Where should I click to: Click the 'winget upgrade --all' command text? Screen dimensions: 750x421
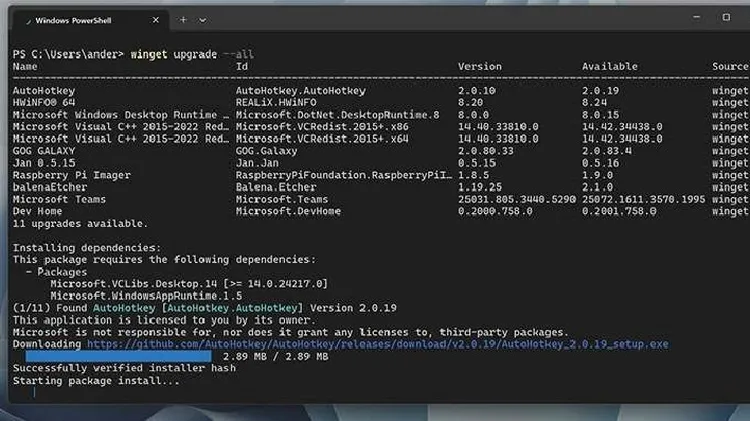pos(192,54)
